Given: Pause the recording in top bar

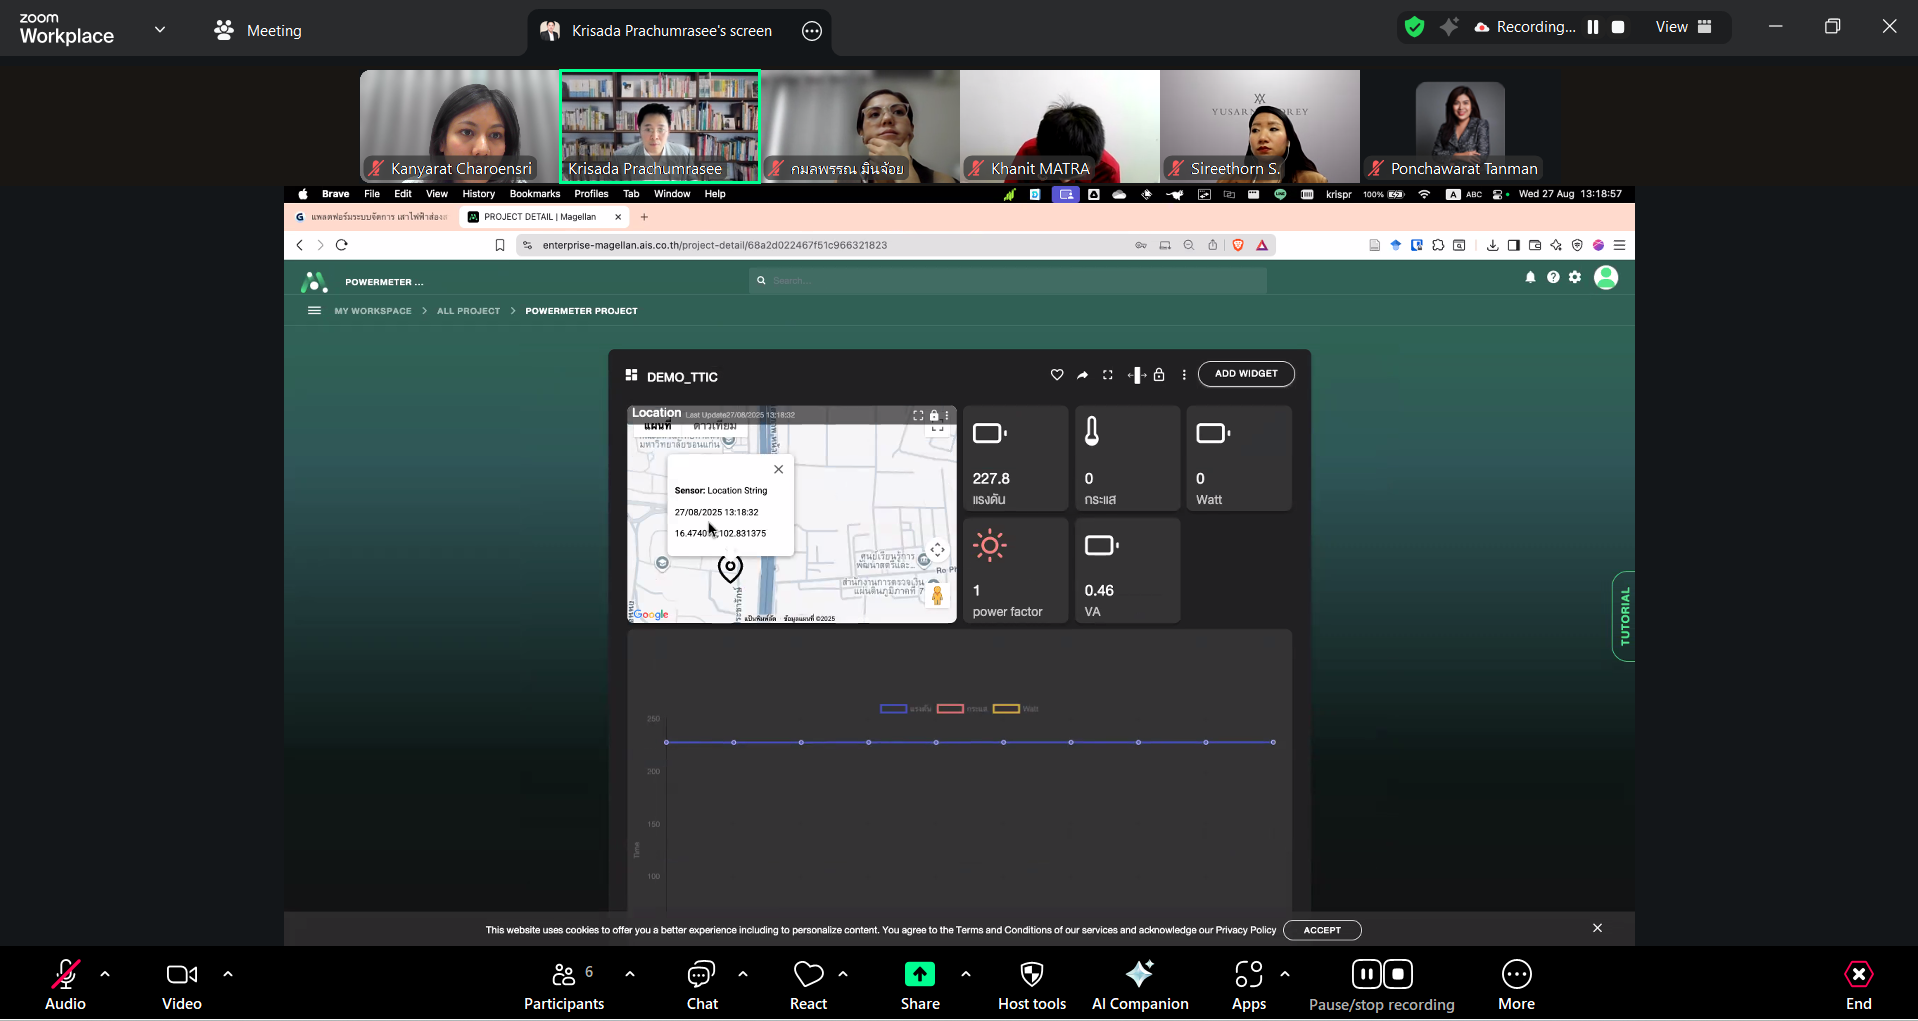Looking at the screenshot, I should (x=1593, y=27).
